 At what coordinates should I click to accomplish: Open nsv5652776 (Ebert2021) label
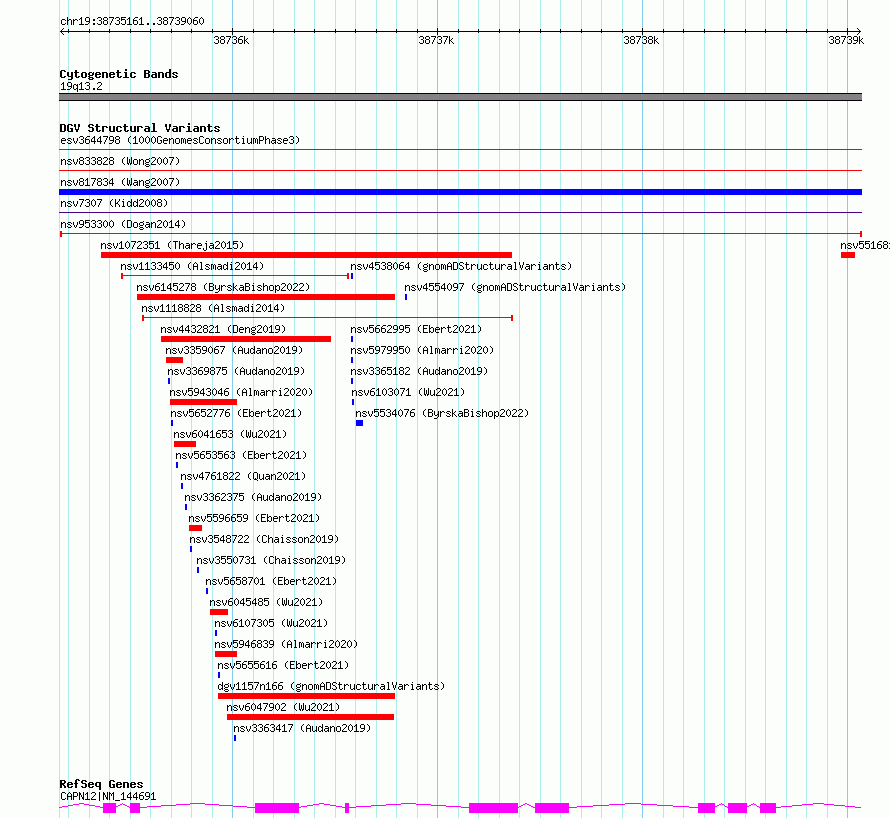[236, 413]
